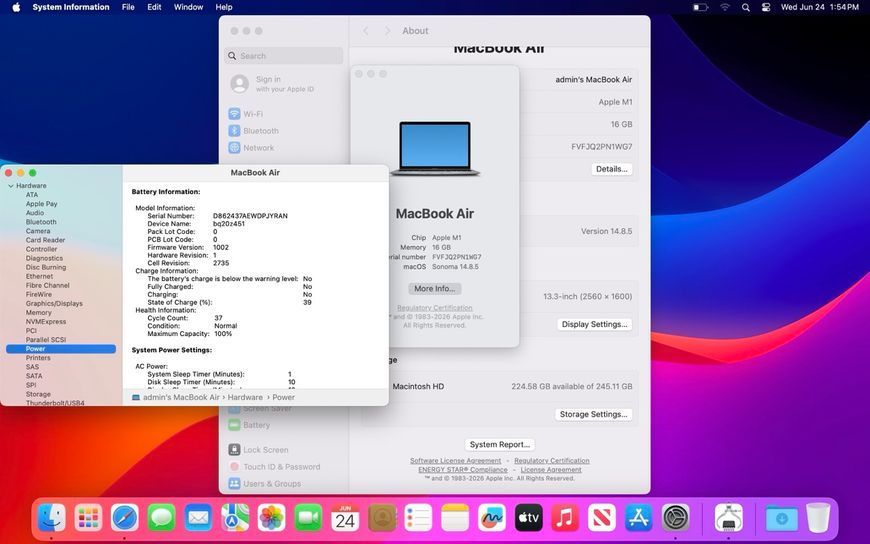Open Music app in dock

(x=565, y=518)
